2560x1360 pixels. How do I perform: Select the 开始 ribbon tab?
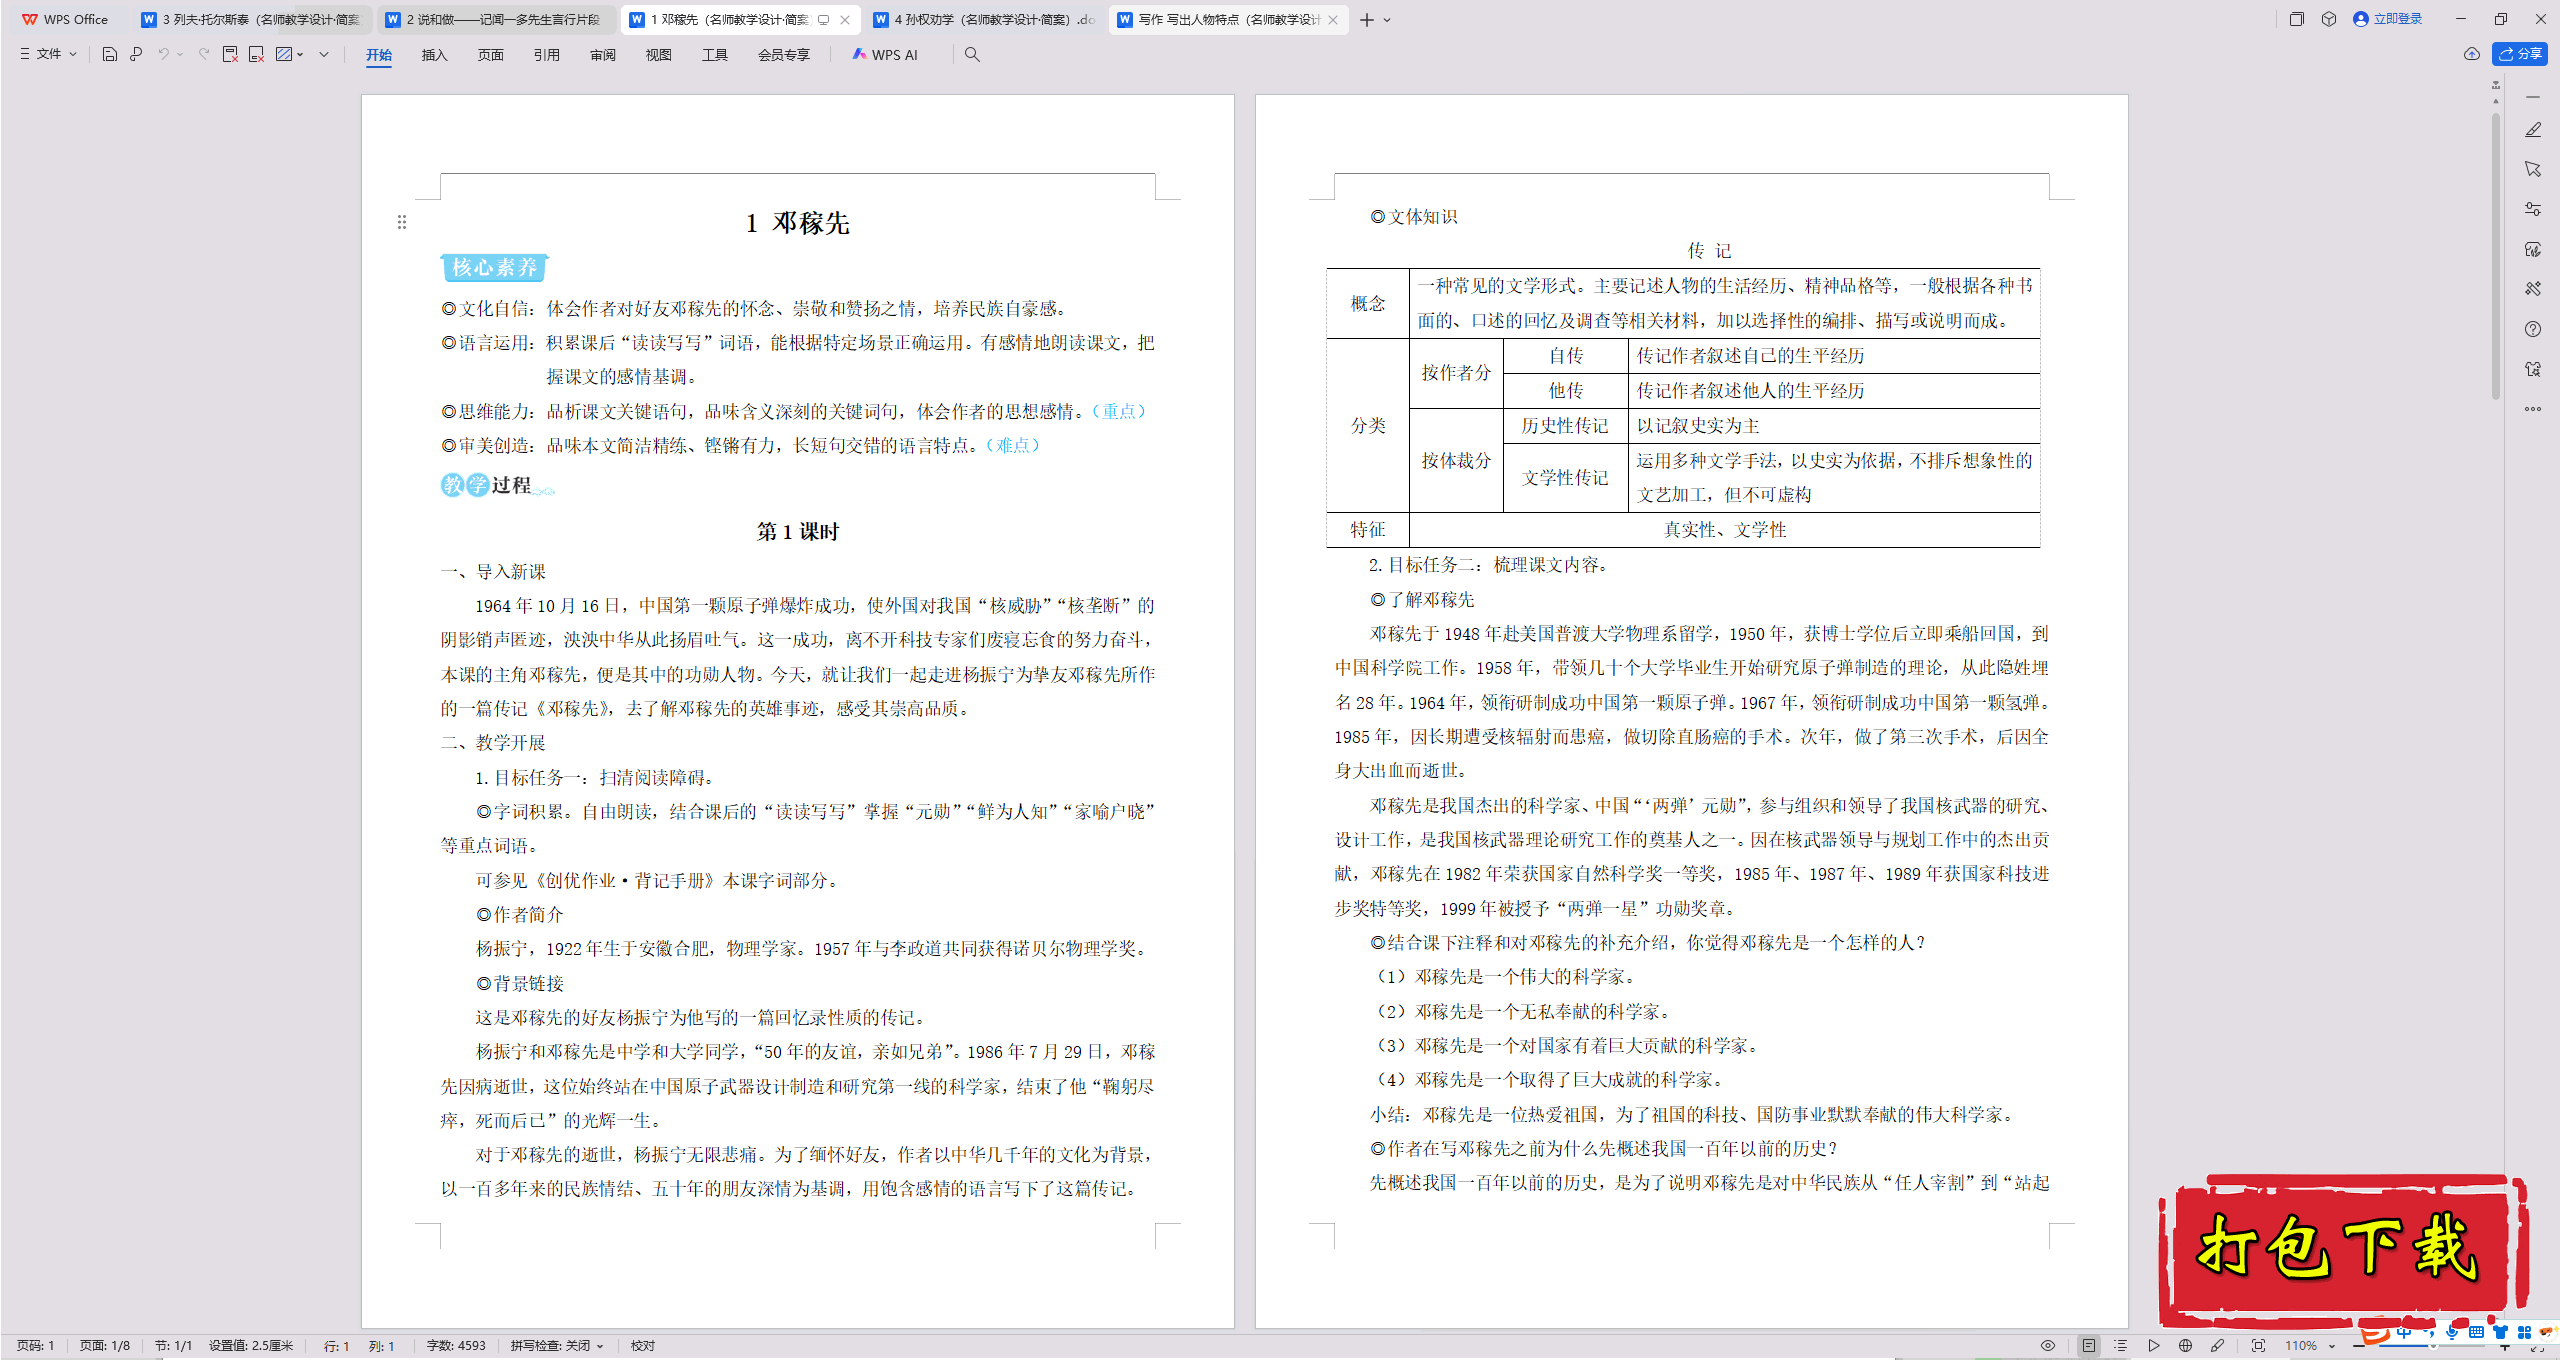379,55
